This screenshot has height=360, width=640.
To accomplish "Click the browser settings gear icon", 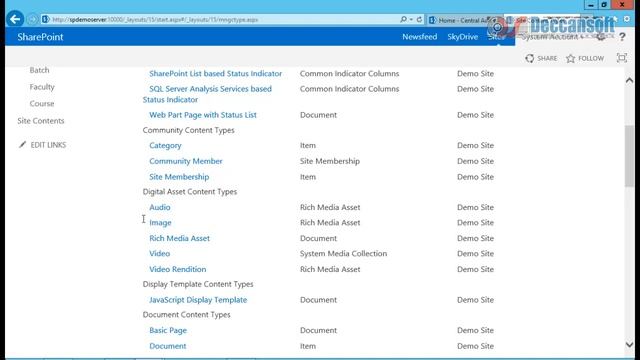I will 627,19.
